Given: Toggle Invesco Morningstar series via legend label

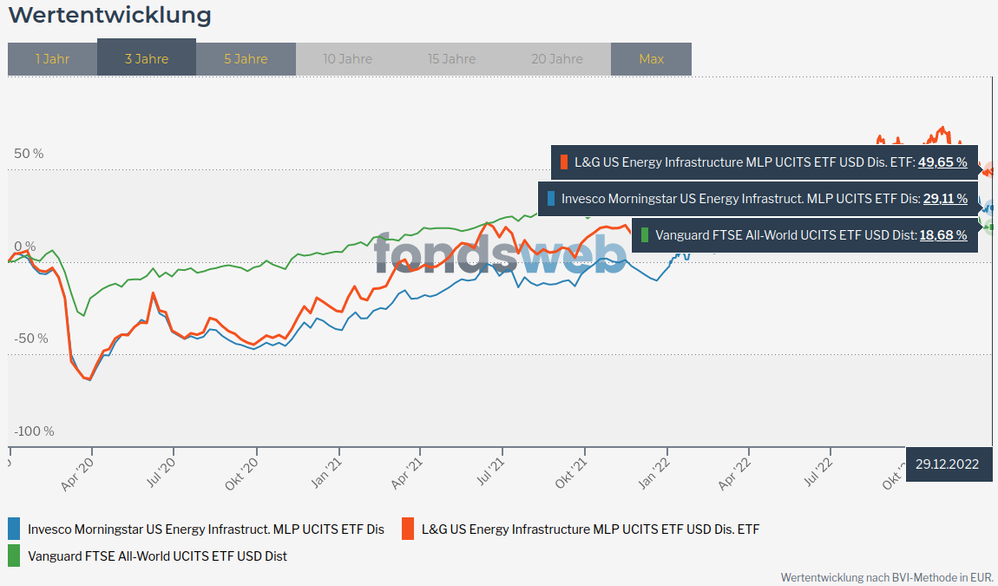Looking at the screenshot, I should 206,529.
